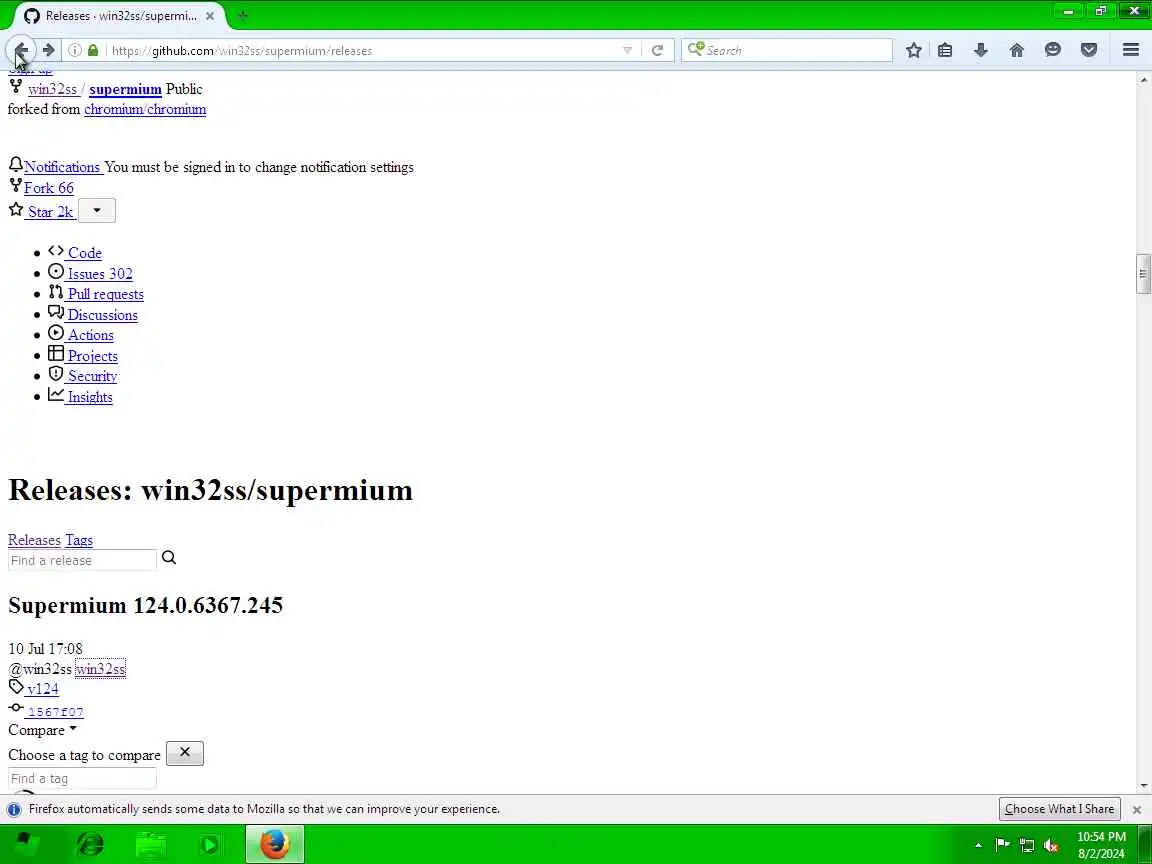Viewport: 1152px width, 864px height.
Task: Click the Supermium 124.0.6367.245 release heading
Action: (145, 605)
